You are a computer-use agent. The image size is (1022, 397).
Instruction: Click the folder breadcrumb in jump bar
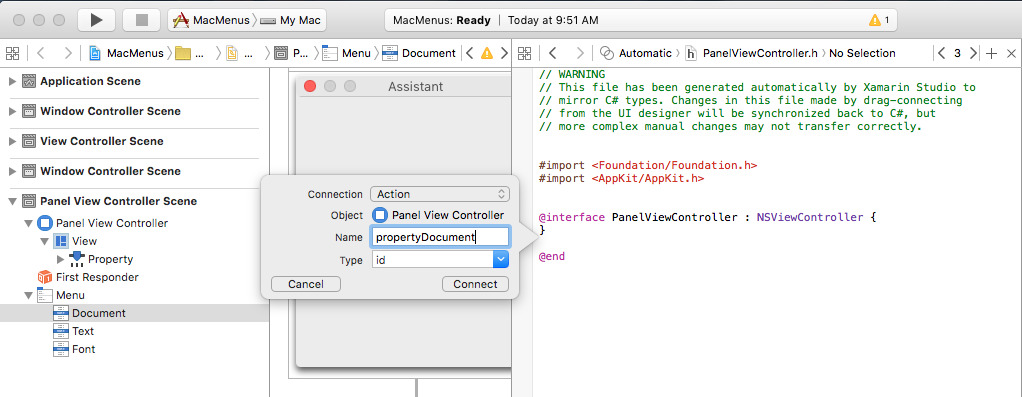pyautogui.click(x=190, y=53)
